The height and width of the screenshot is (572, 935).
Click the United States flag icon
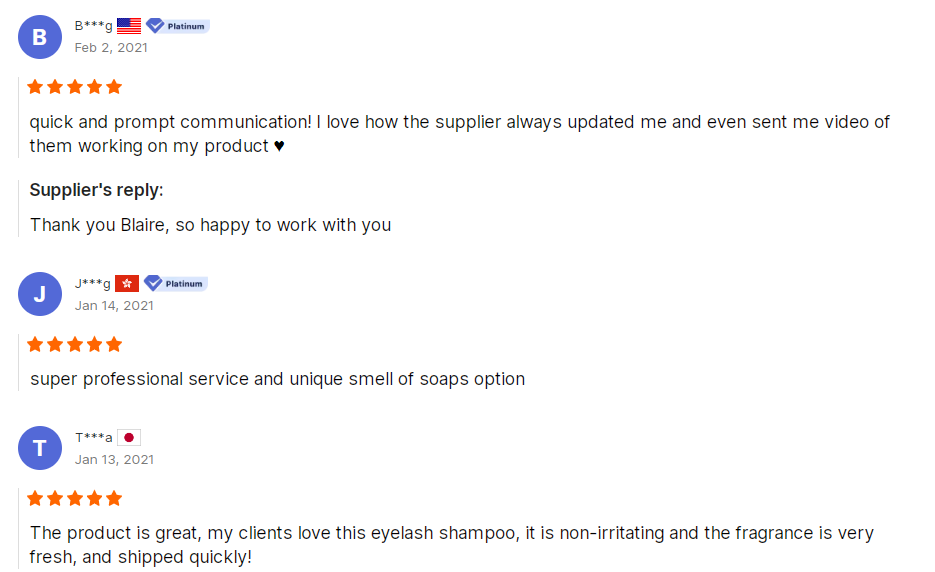(129, 26)
